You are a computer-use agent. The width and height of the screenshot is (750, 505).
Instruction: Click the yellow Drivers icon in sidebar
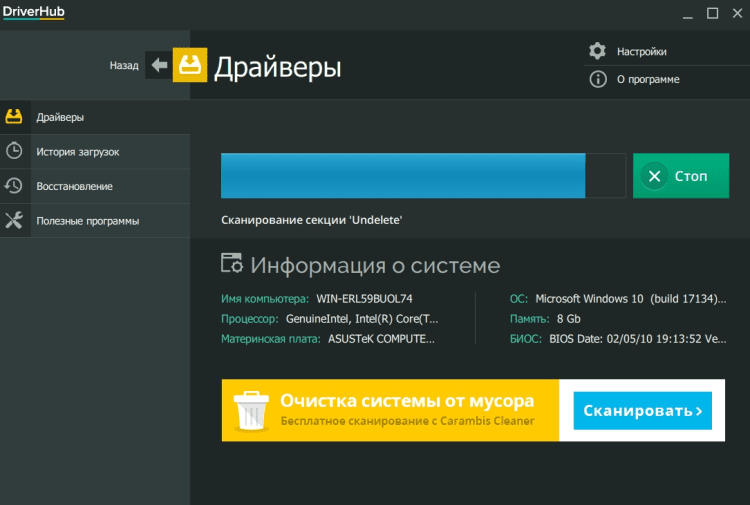pyautogui.click(x=14, y=117)
